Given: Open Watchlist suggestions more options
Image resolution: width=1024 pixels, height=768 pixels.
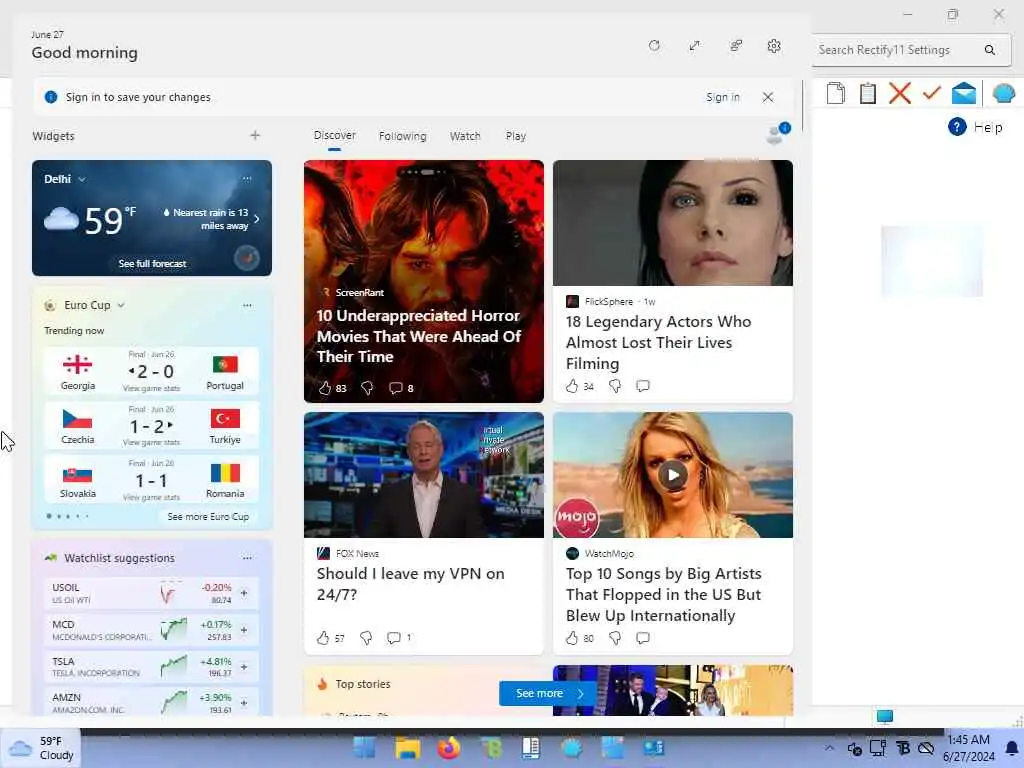Looking at the screenshot, I should pos(247,558).
